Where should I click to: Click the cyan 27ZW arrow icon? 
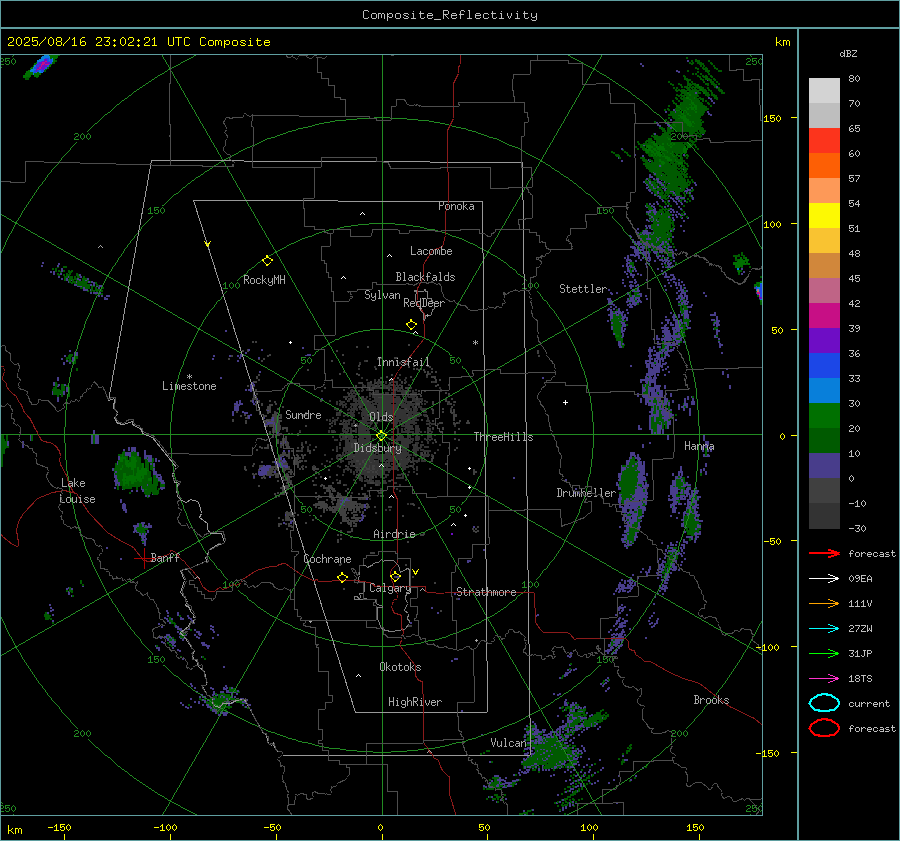point(824,629)
